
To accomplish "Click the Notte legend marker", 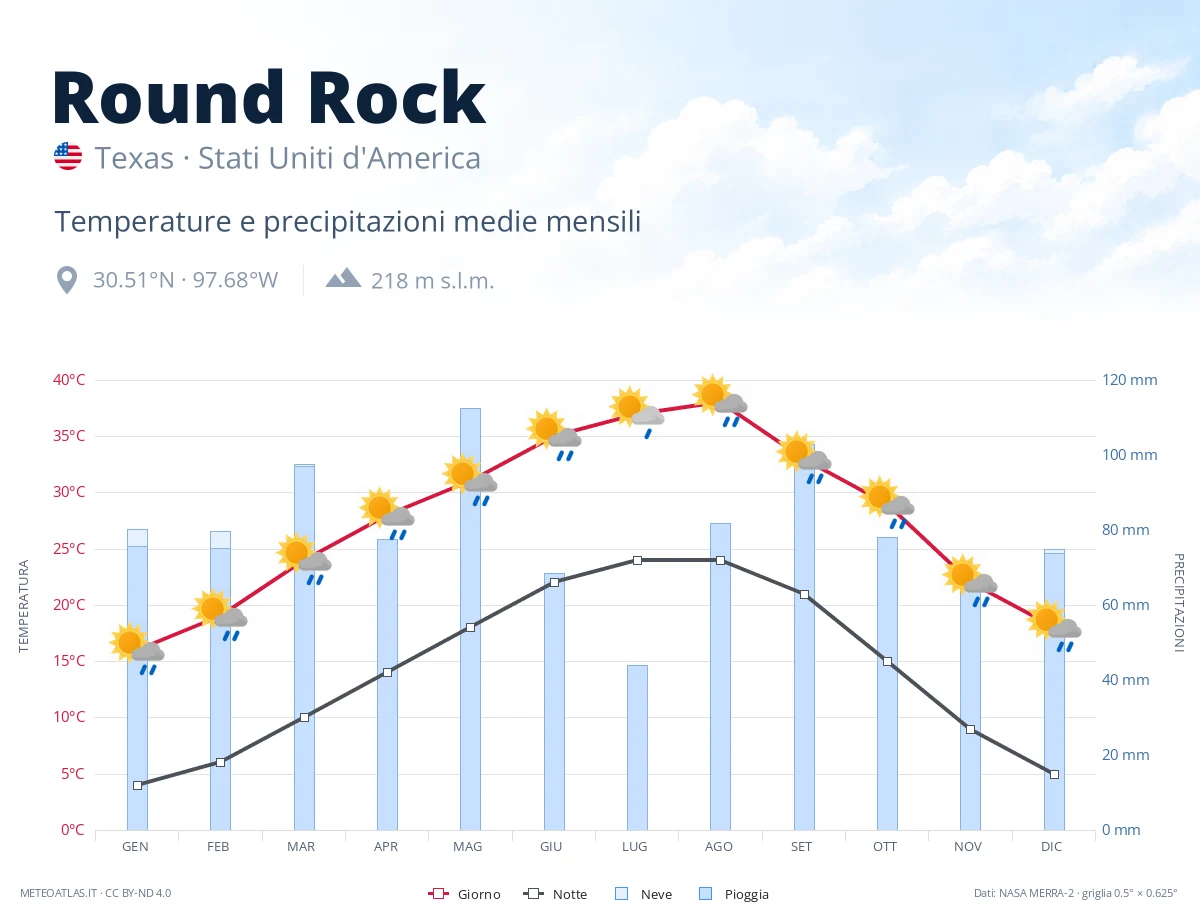I will point(533,894).
